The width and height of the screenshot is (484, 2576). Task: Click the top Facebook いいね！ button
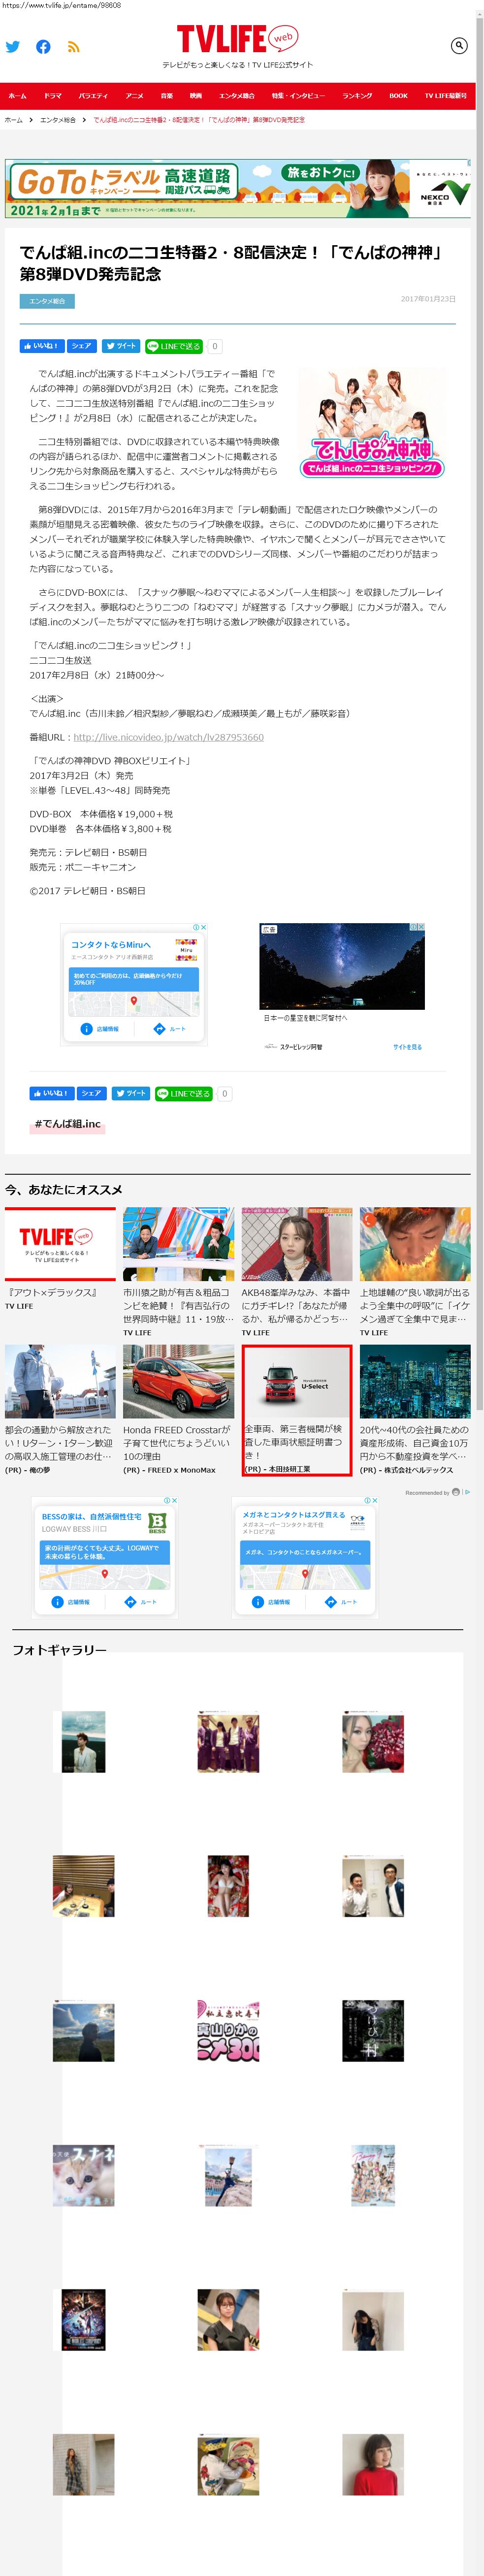(x=41, y=346)
